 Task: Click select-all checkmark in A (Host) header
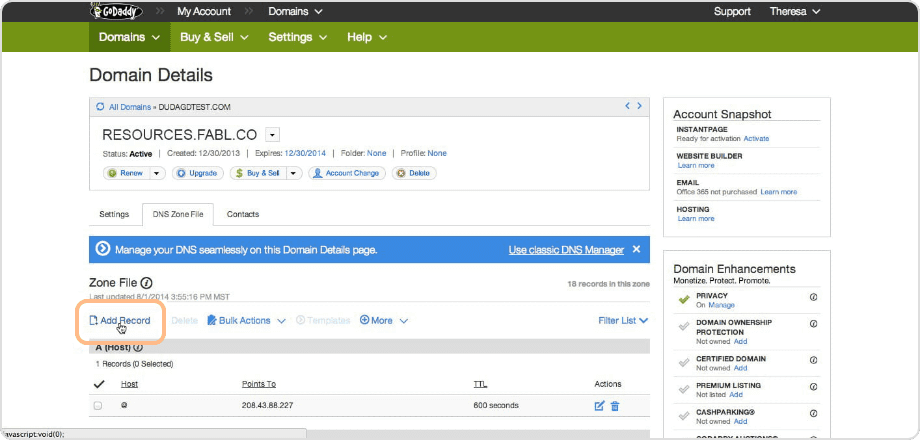point(99,384)
